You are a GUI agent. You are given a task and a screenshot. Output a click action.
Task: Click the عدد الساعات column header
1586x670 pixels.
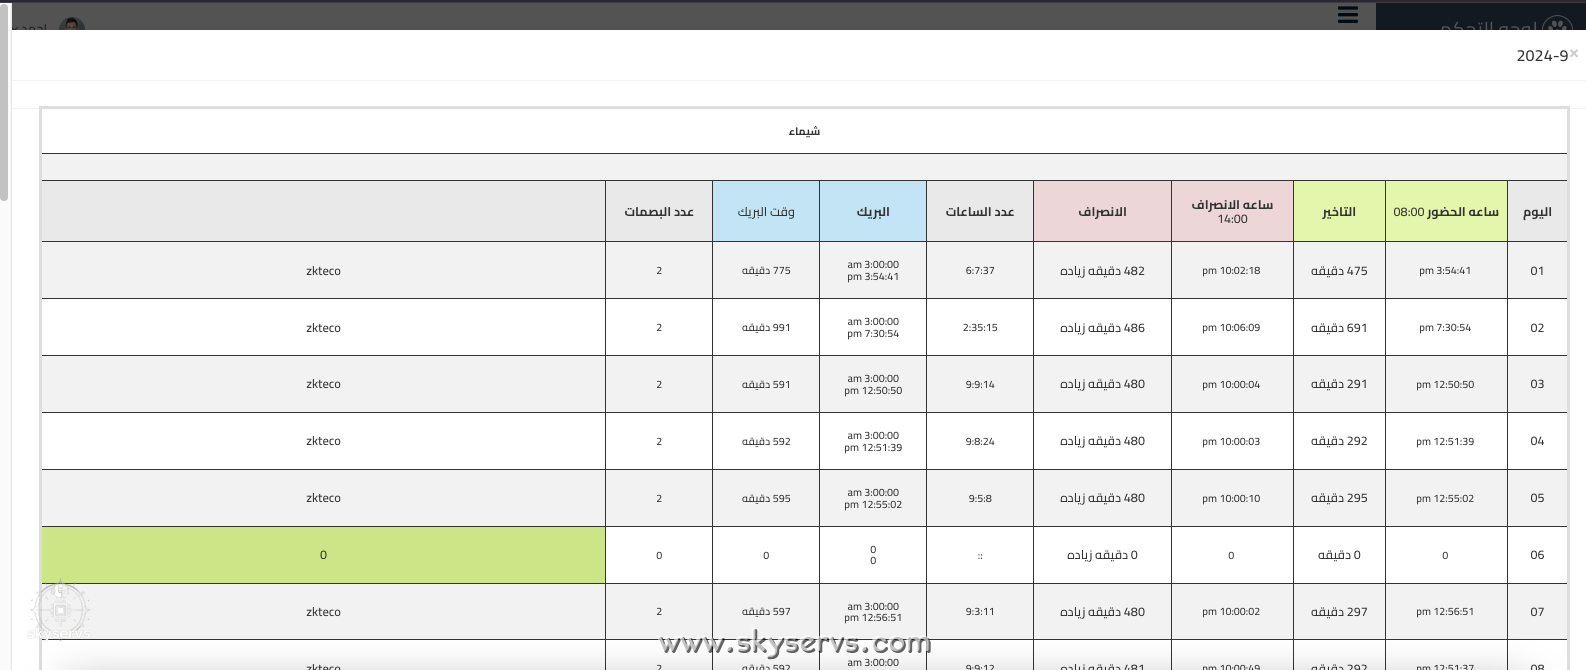tap(980, 212)
